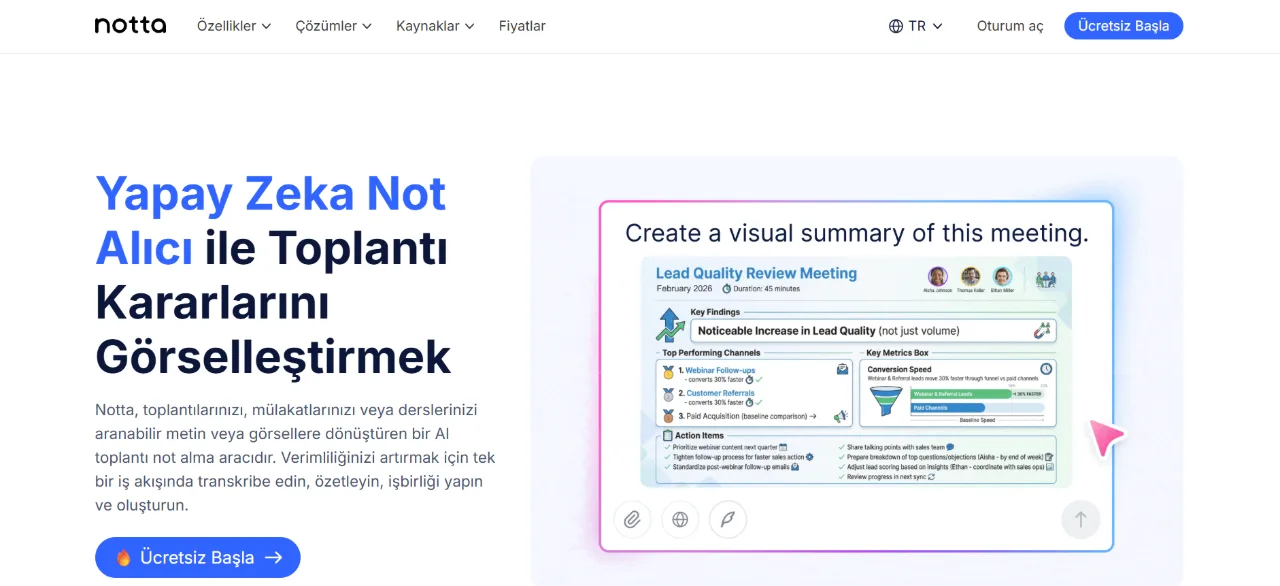Image resolution: width=1280 pixels, height=586 pixels.
Task: Click the Webinar Follow-ups link text
Action: [720, 370]
